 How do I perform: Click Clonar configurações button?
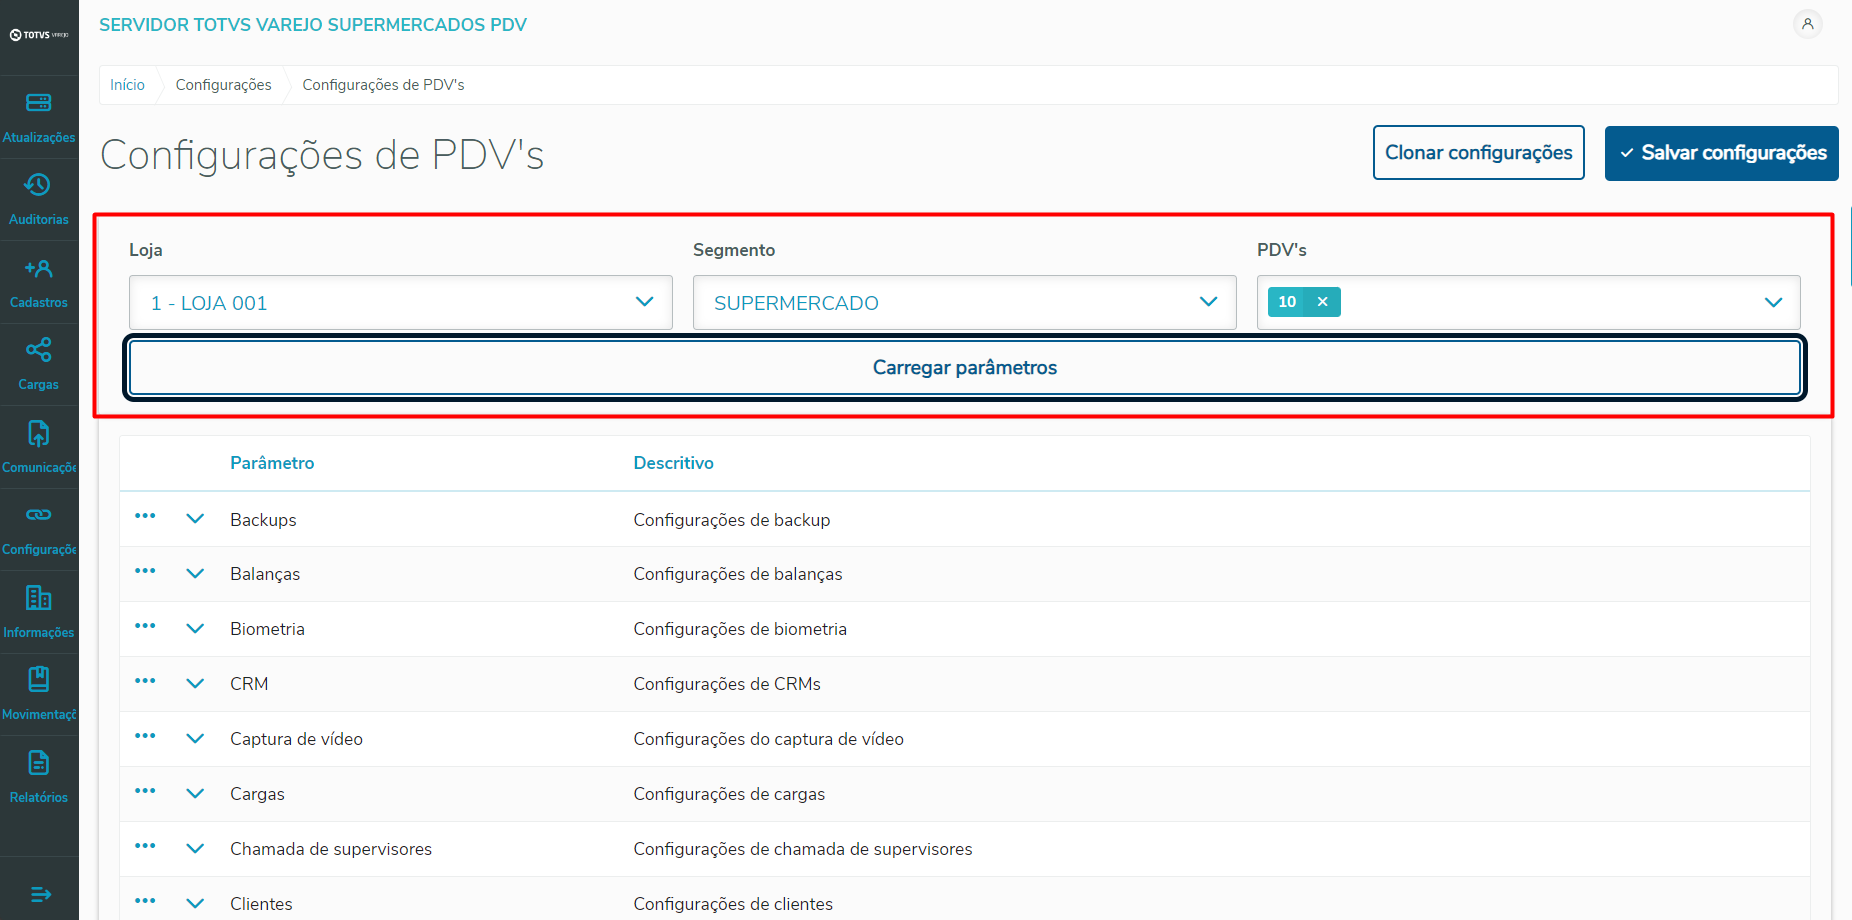(x=1478, y=153)
